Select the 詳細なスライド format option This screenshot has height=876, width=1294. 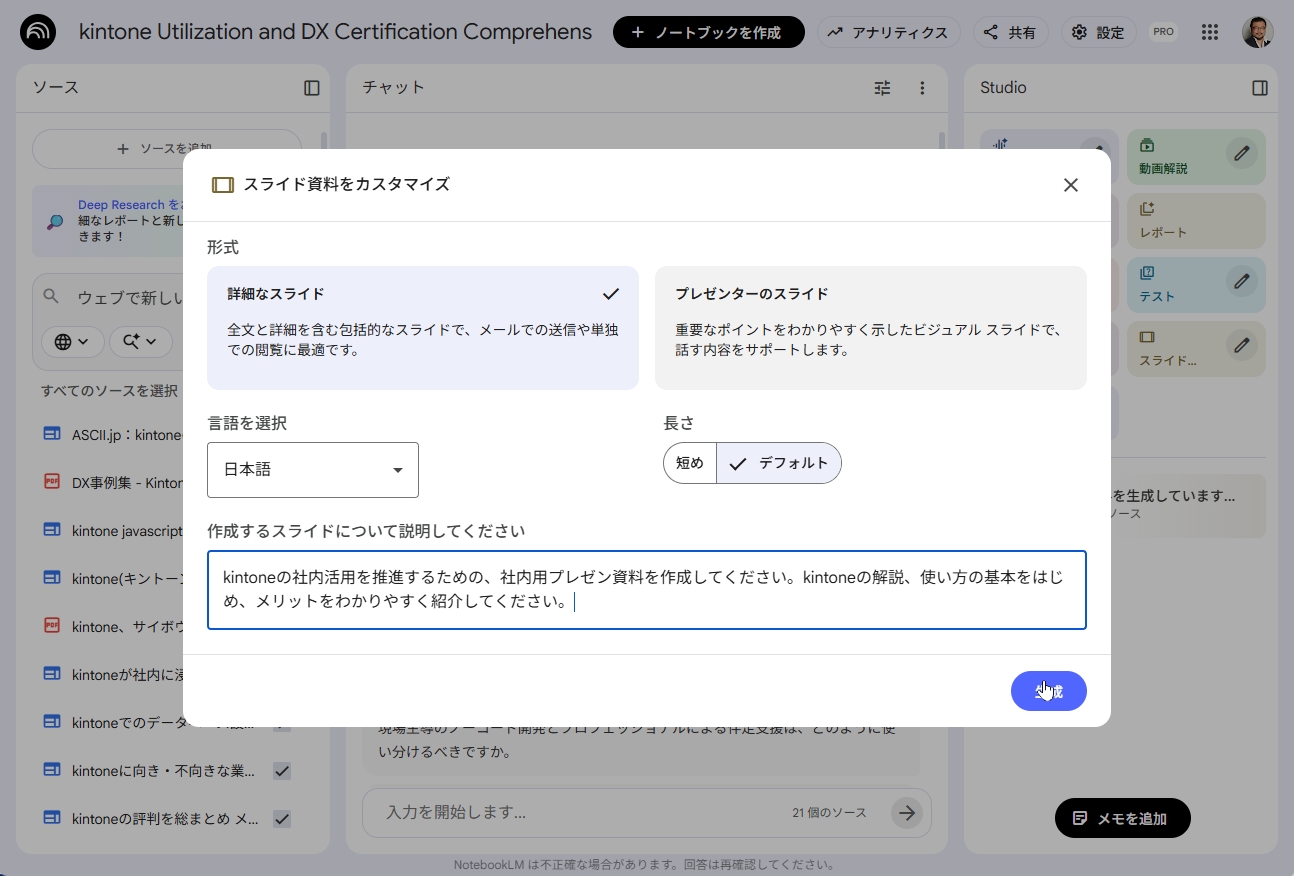tap(423, 327)
